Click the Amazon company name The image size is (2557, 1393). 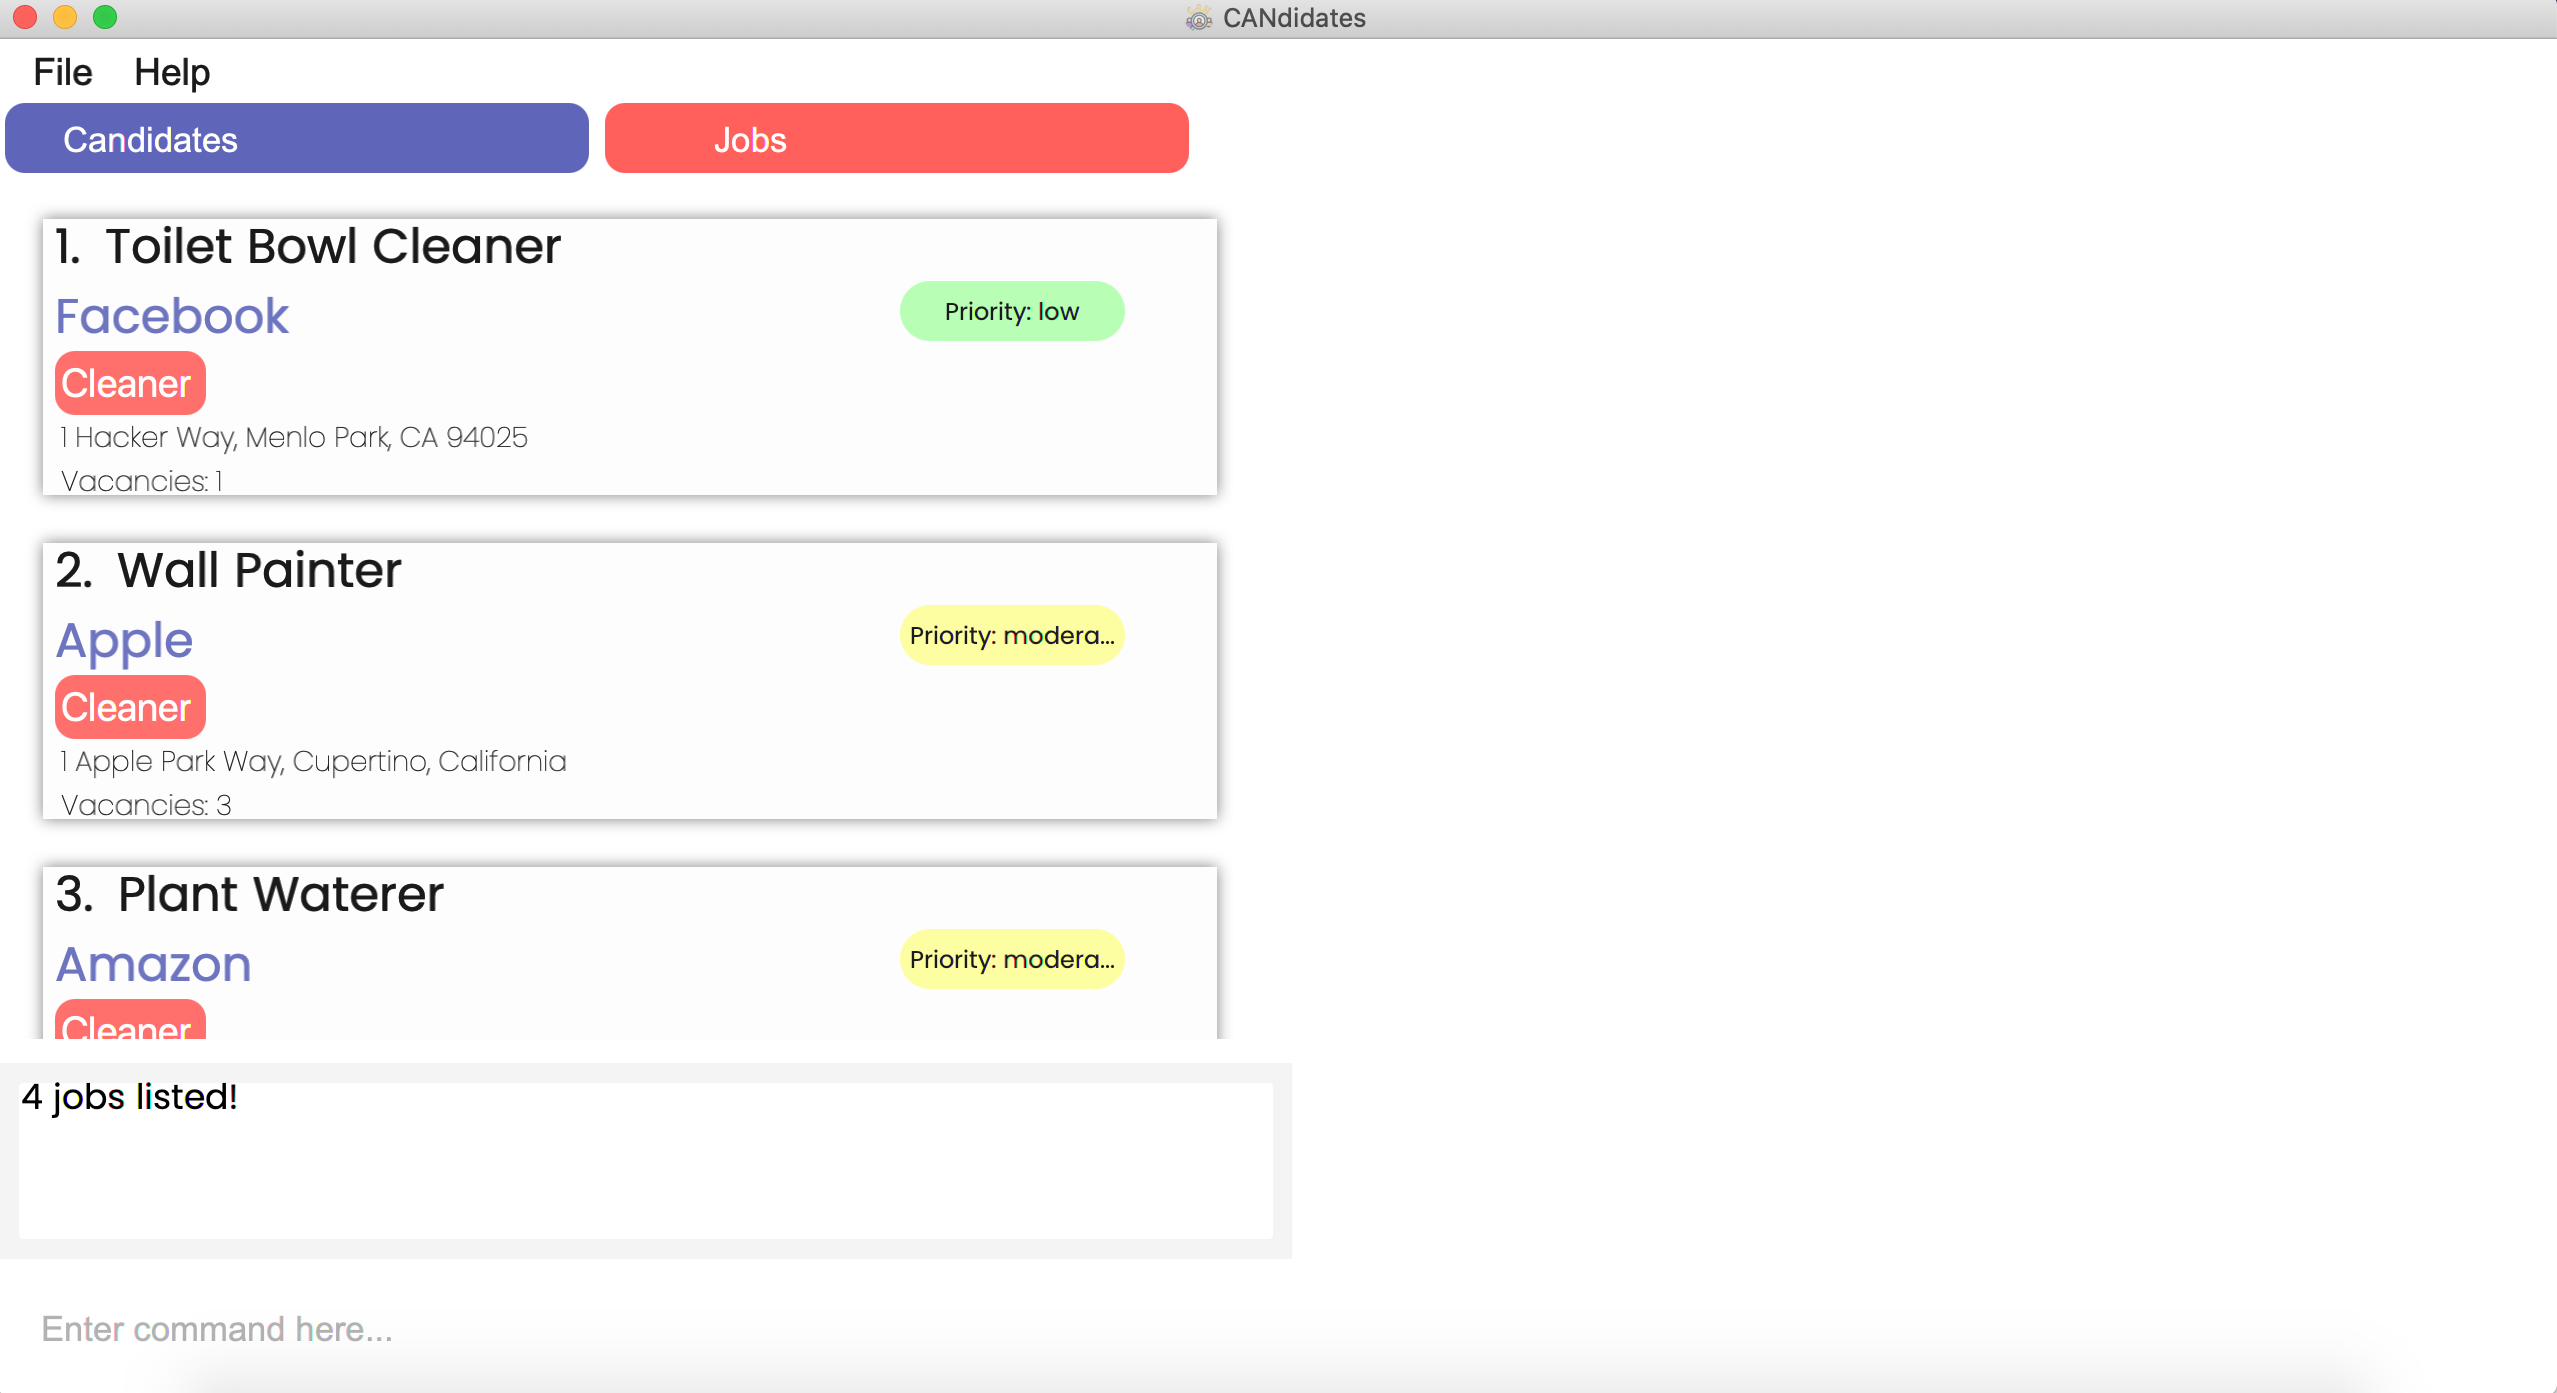[x=153, y=964]
